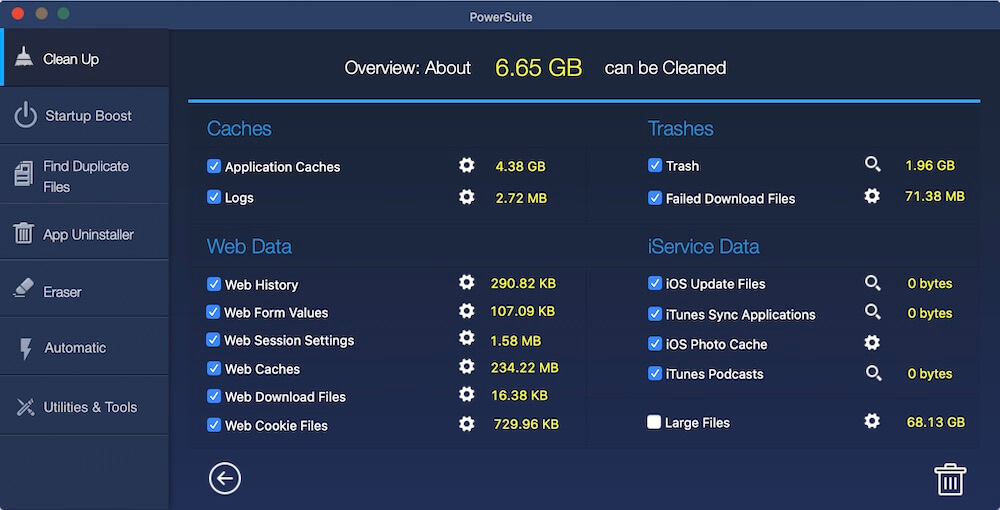Click the Eraser sidebar icon
Screen dimensions: 1000x510
(x=24, y=288)
